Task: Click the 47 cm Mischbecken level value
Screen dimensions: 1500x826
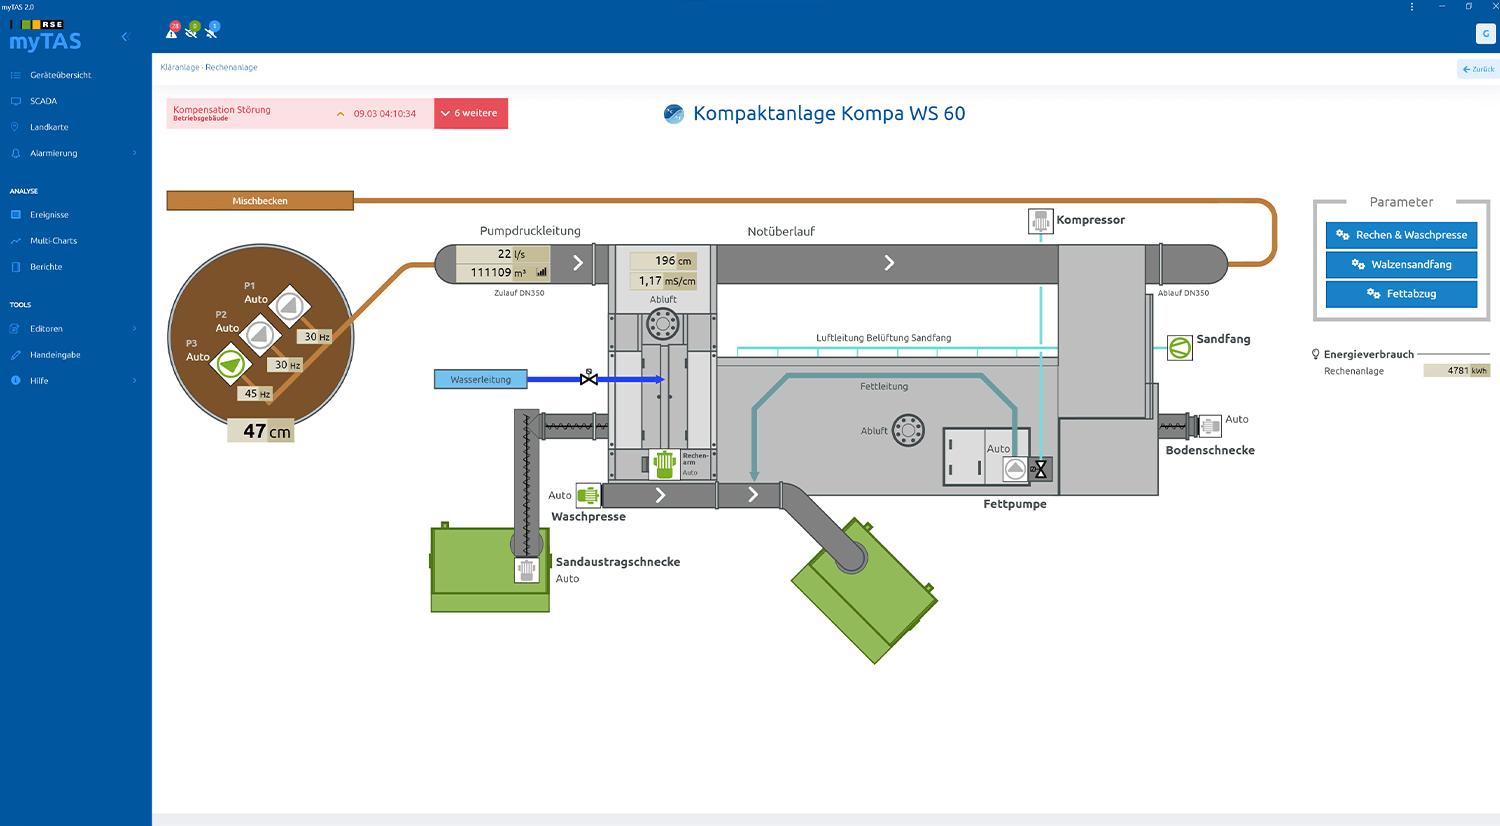Action: tap(261, 431)
